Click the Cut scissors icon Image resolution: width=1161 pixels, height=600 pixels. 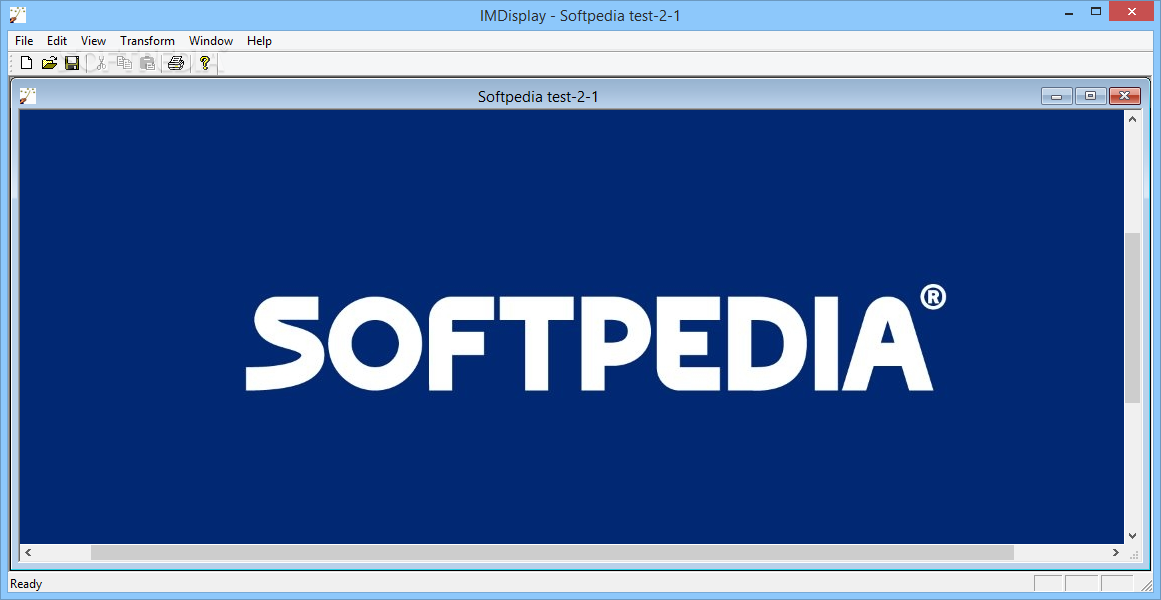101,63
